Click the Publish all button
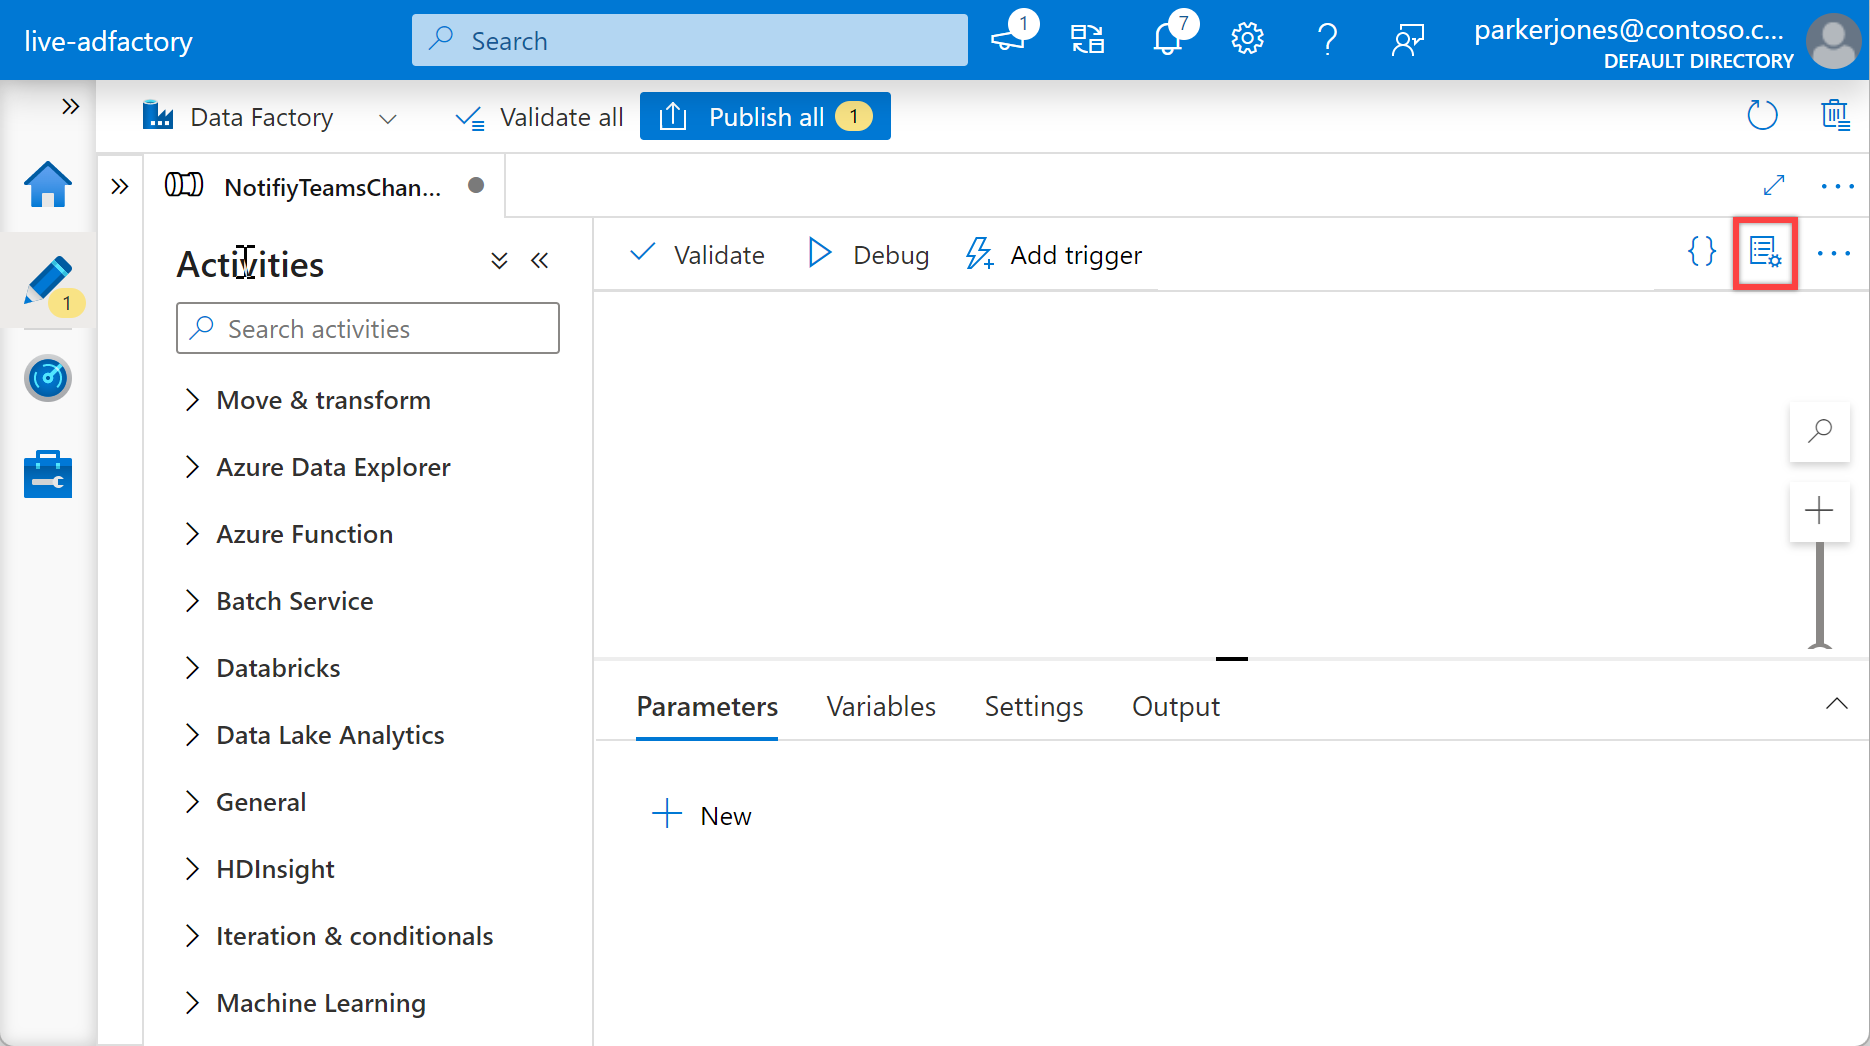Viewport: 1870px width, 1046px height. pyautogui.click(x=765, y=117)
